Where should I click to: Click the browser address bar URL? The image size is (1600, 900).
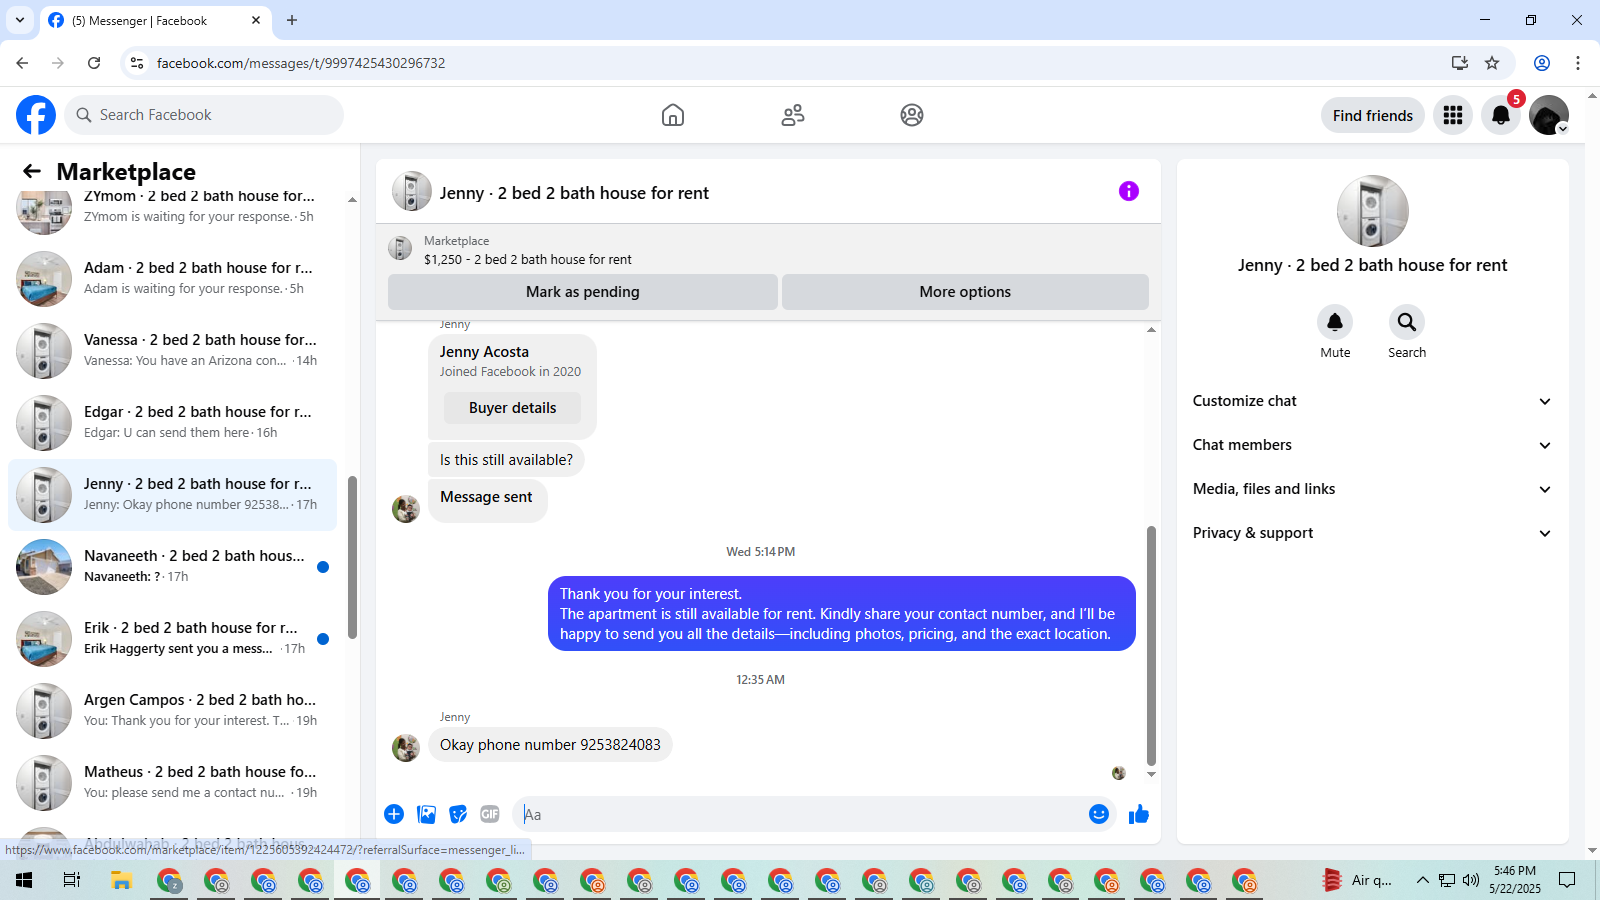[x=301, y=63]
